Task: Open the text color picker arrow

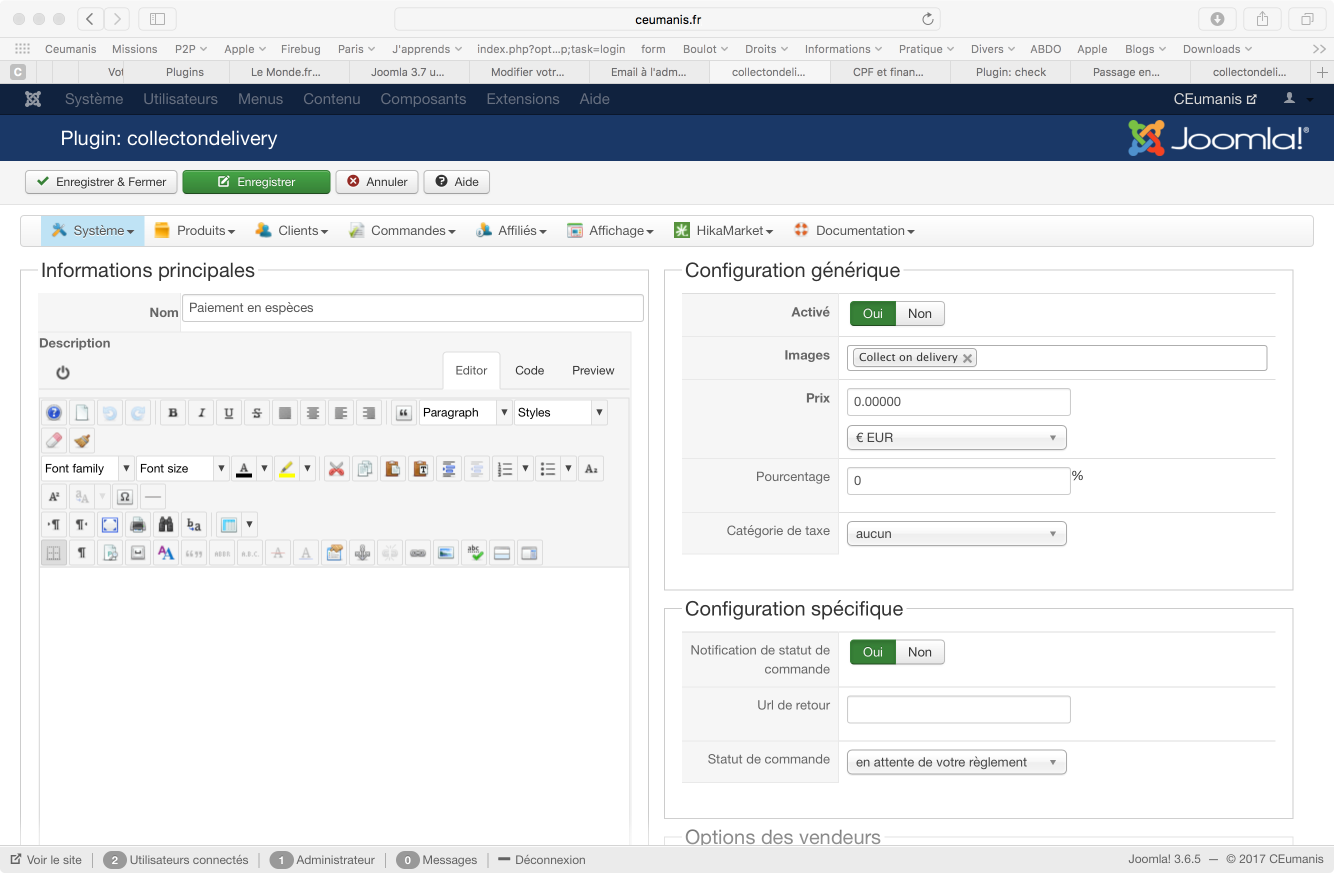Action: pyautogui.click(x=264, y=469)
